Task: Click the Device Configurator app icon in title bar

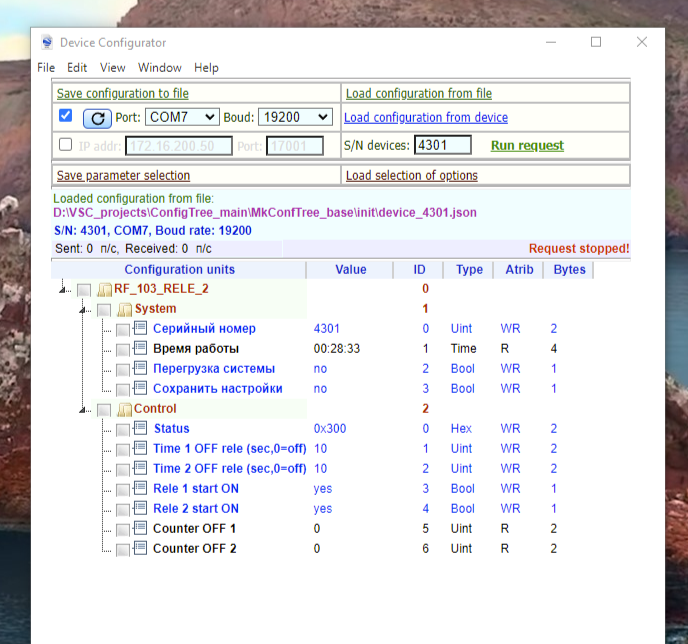Action: click(47, 42)
